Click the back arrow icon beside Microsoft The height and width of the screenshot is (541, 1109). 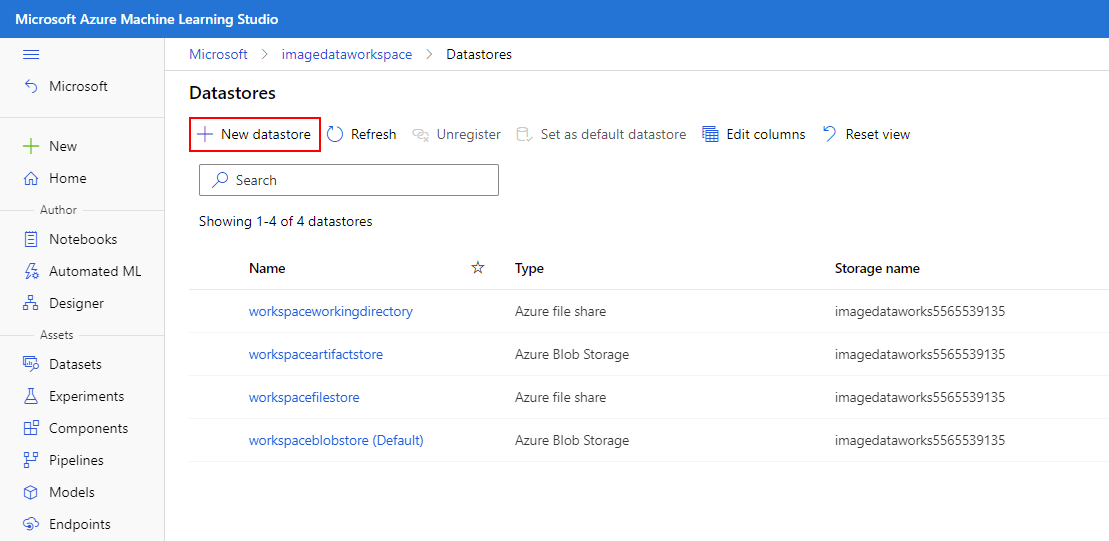(31, 86)
